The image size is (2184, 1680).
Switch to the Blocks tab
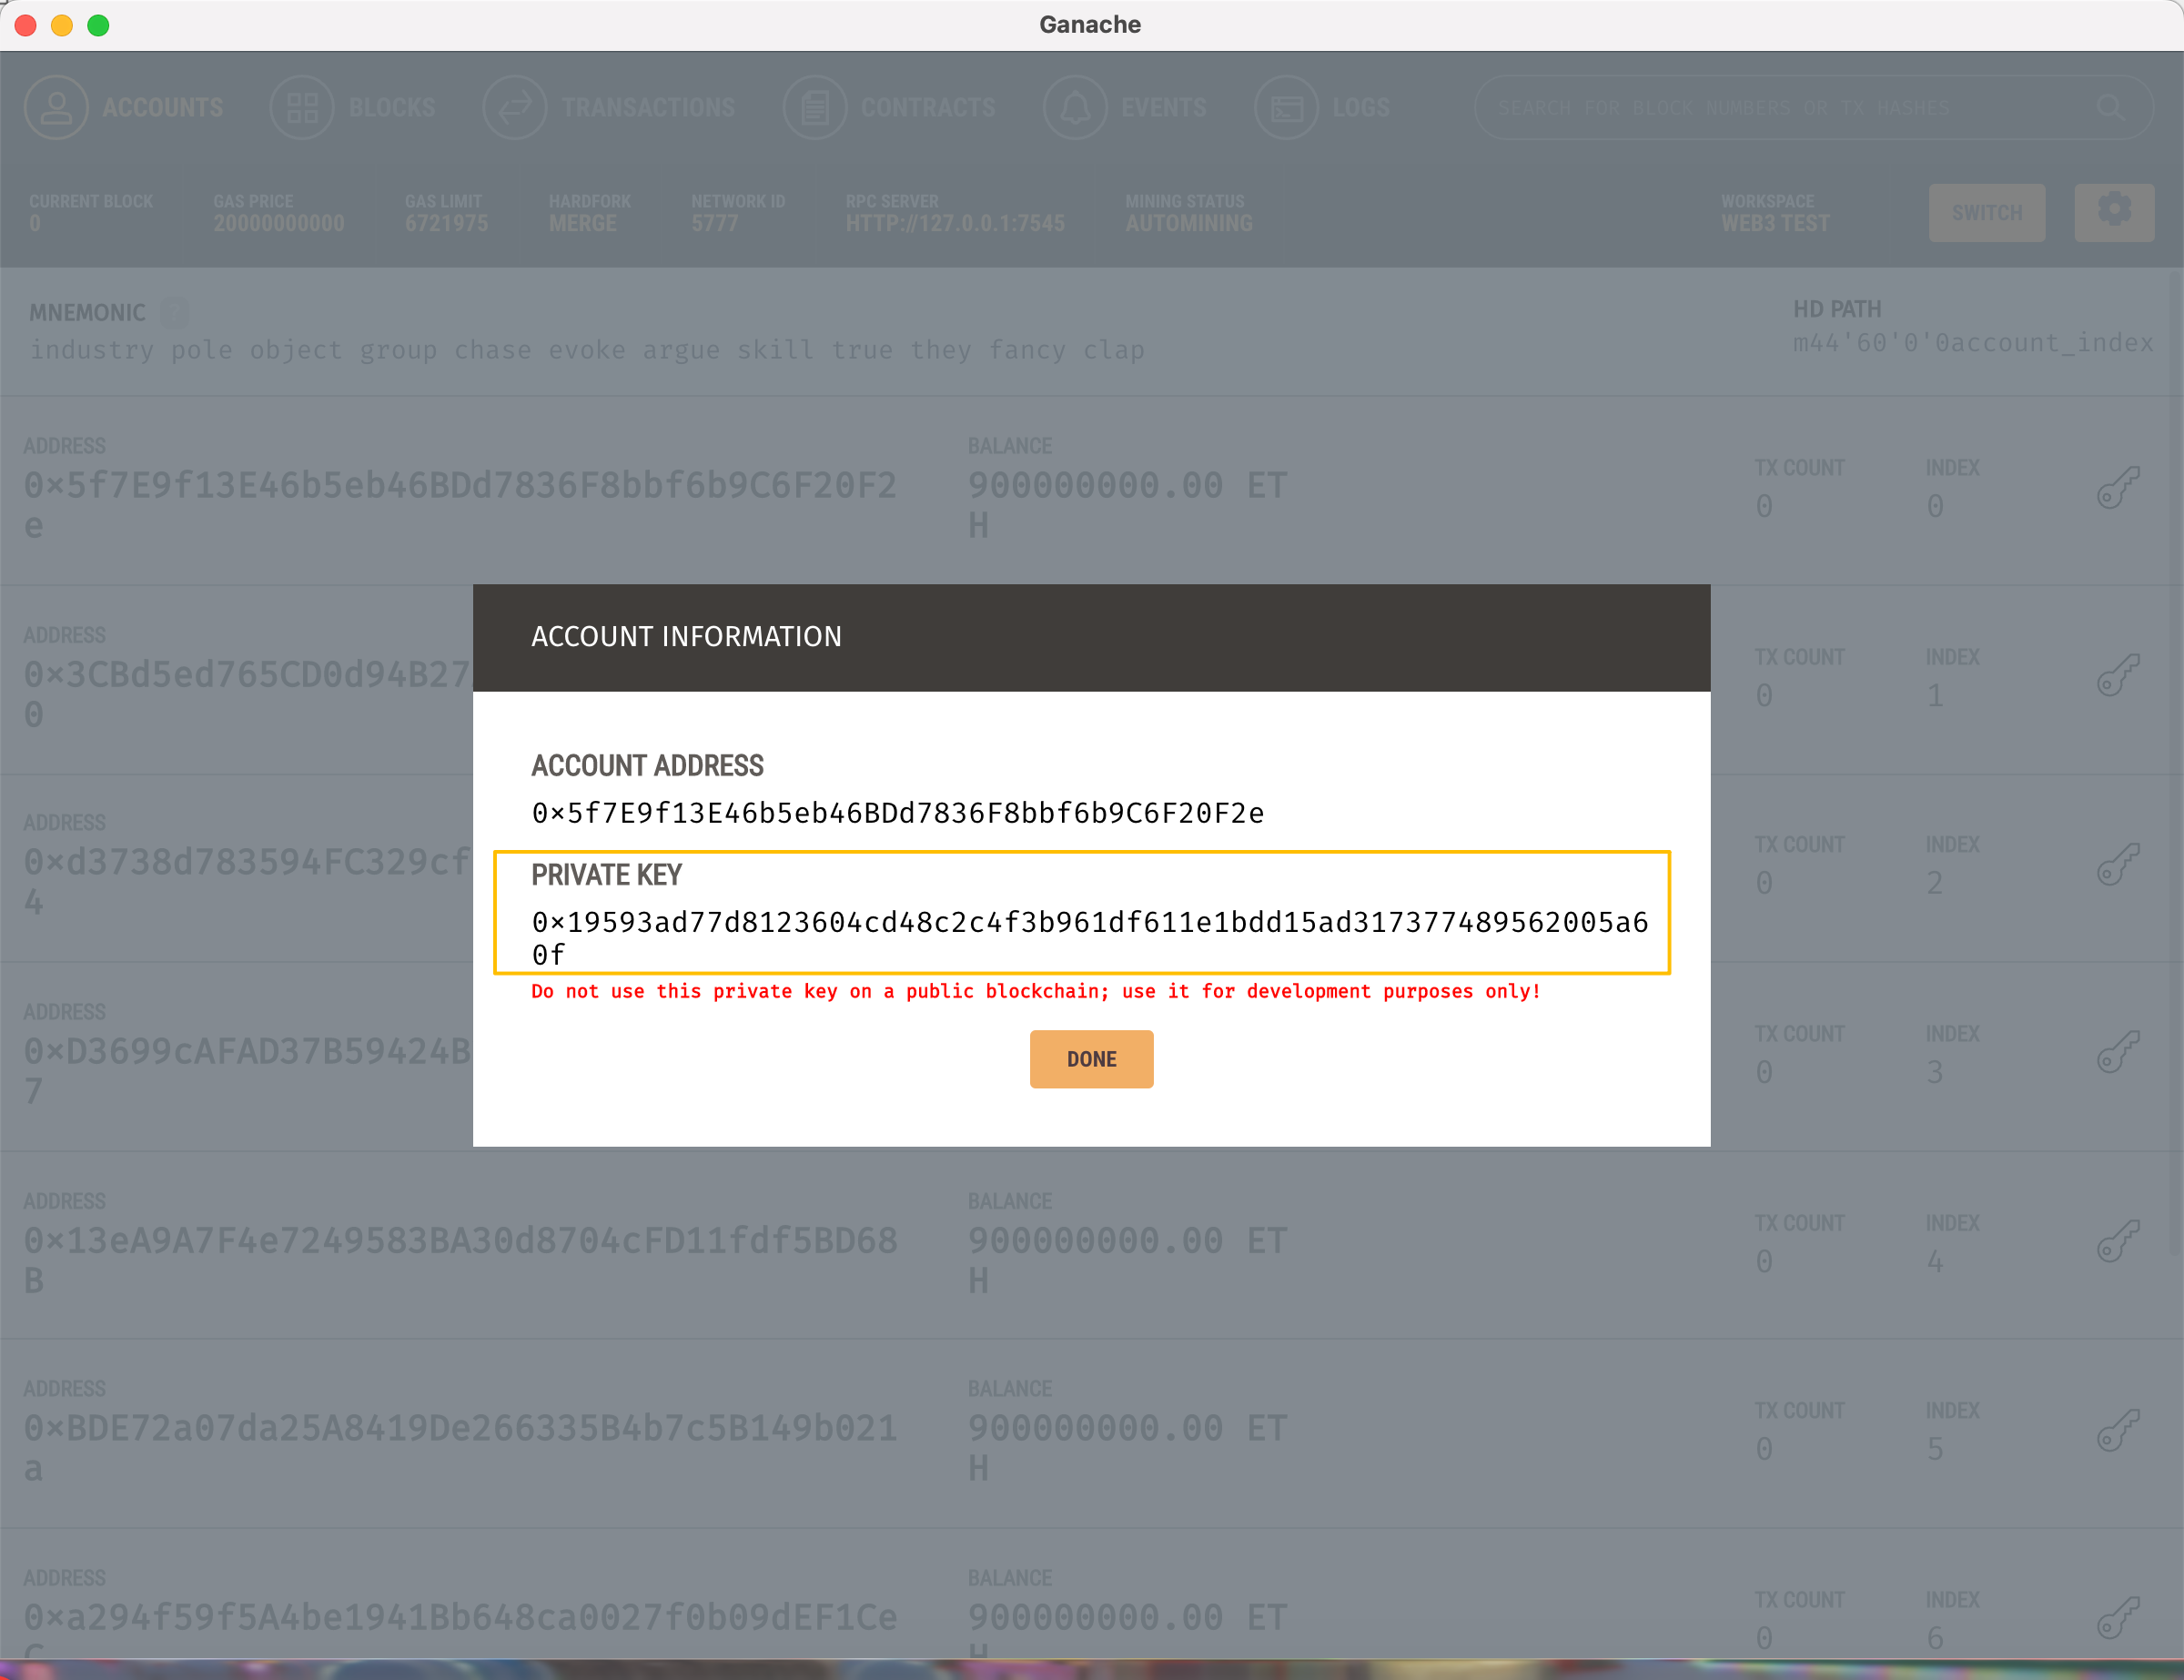(x=354, y=108)
